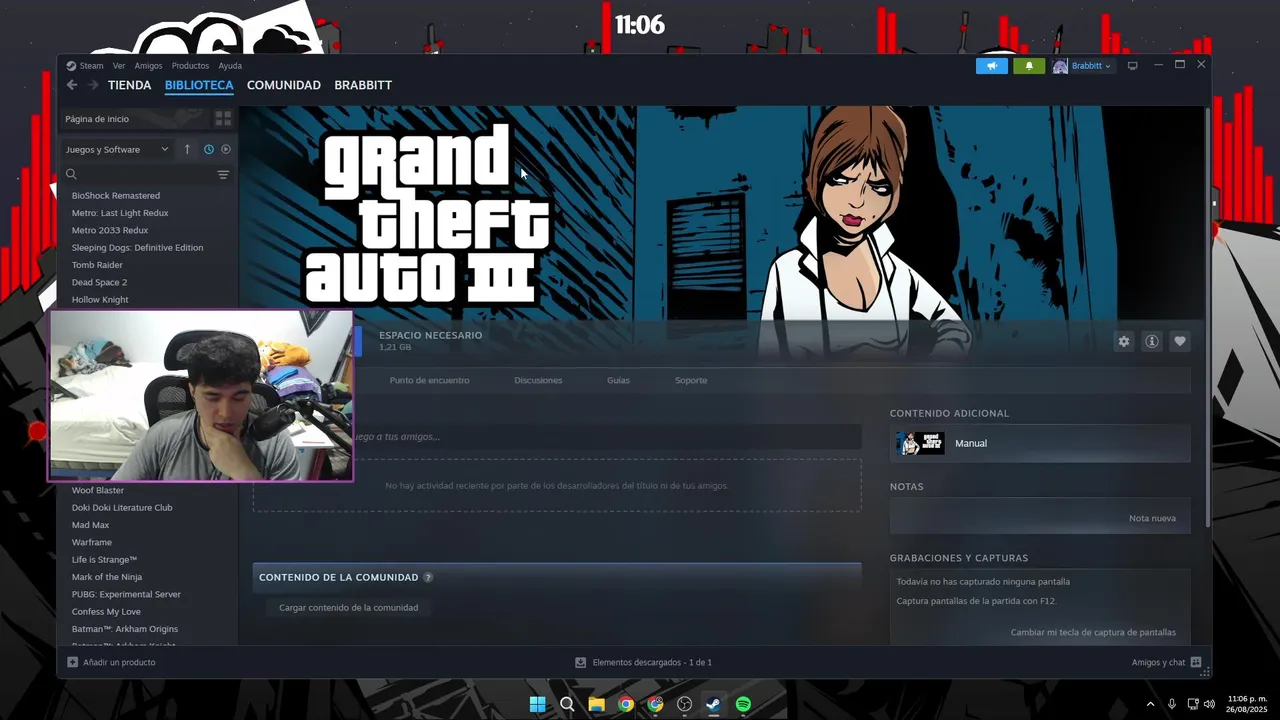Focus the library search field
The width and height of the screenshot is (1280, 720).
coord(140,174)
